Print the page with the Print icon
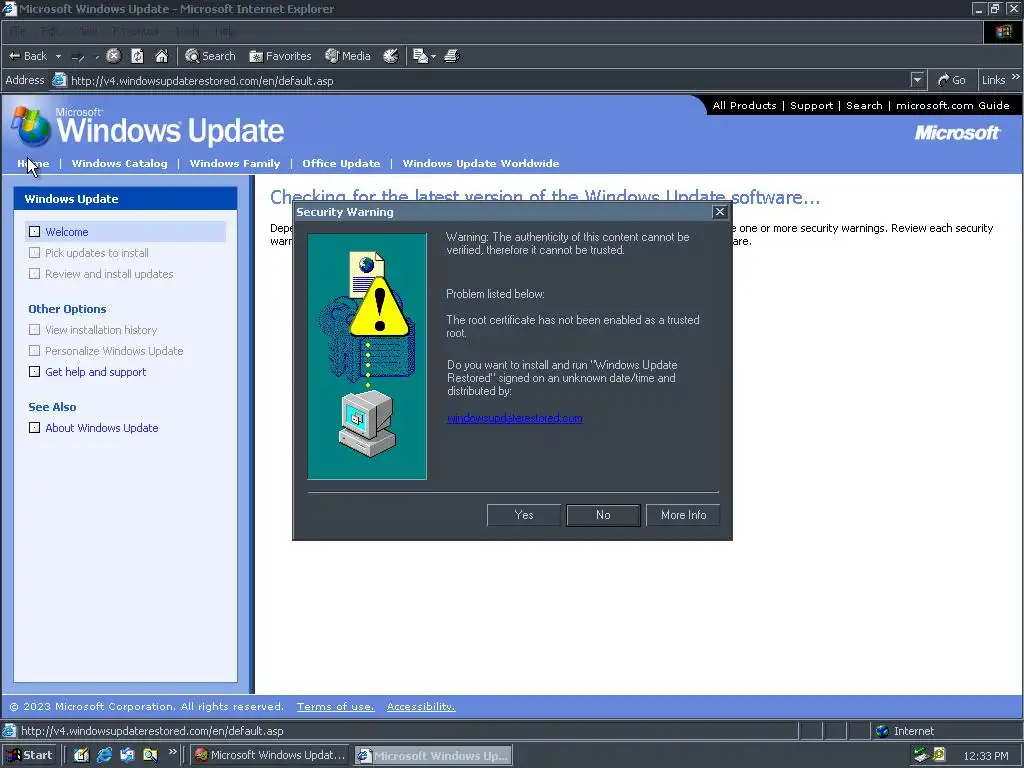The width and height of the screenshot is (1024, 768). tap(452, 56)
